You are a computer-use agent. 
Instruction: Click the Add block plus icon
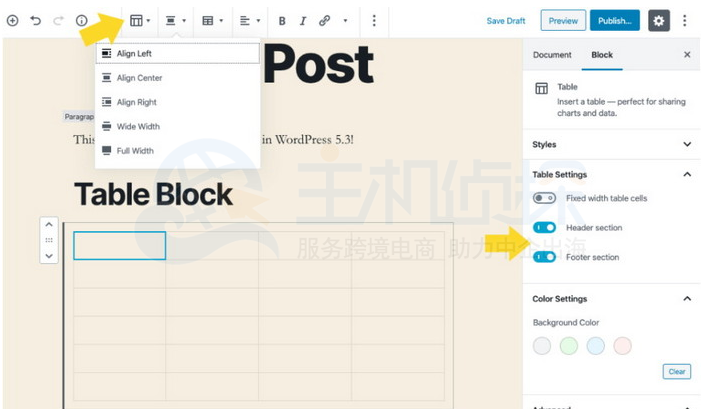coord(12,21)
